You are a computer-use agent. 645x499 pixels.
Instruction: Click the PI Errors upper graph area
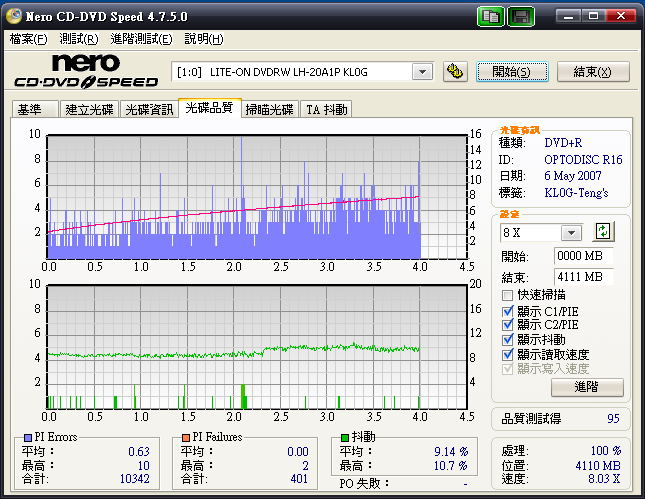pyautogui.click(x=257, y=197)
